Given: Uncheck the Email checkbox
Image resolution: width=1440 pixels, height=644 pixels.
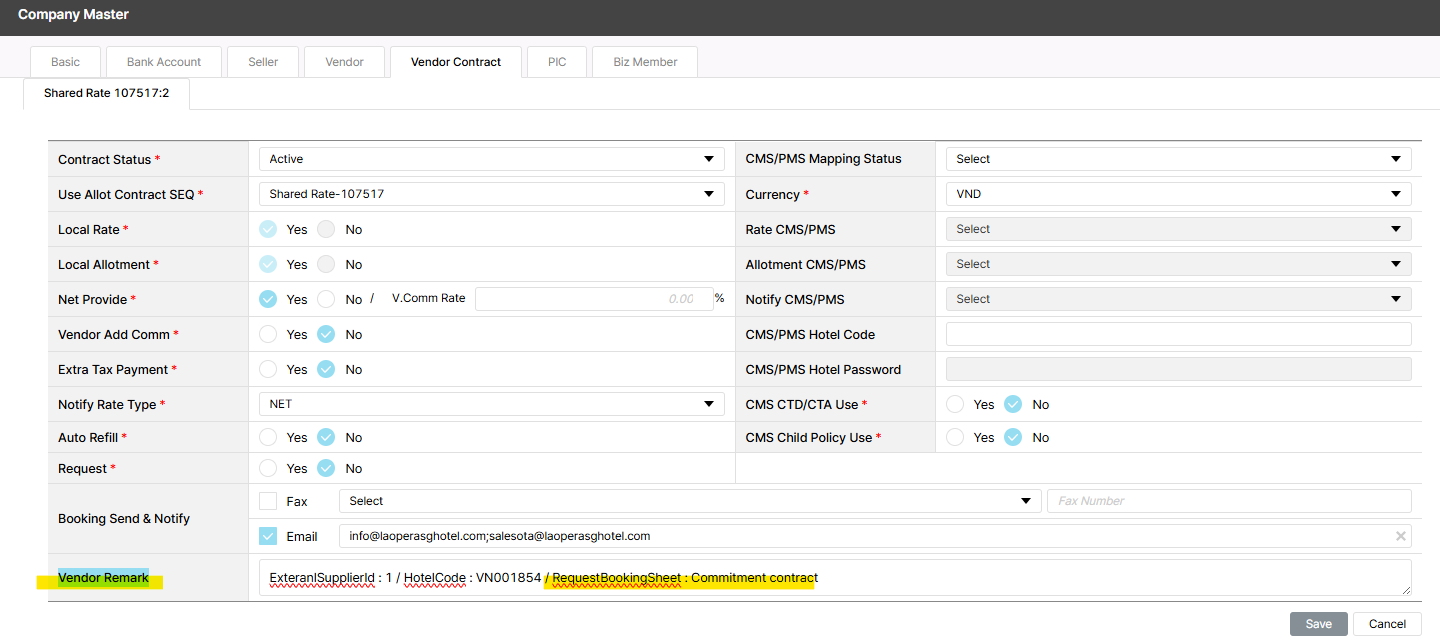Looking at the screenshot, I should pyautogui.click(x=268, y=536).
